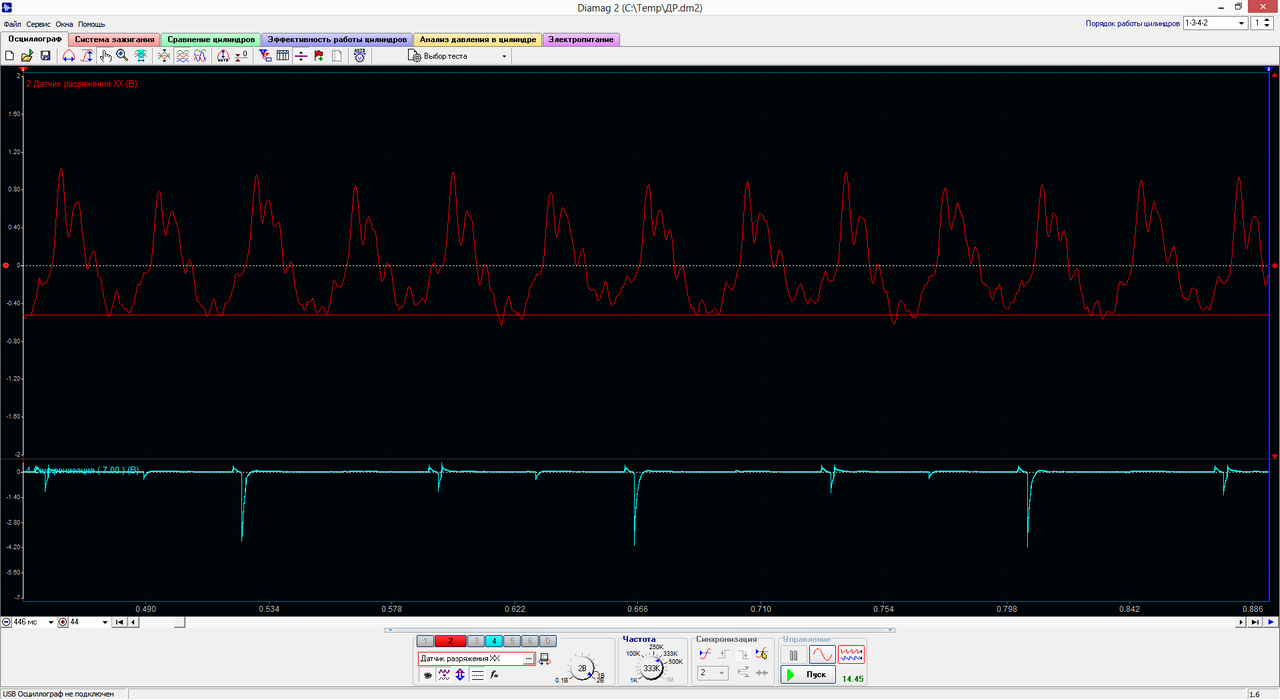Open sensor list via the ellipsis button
Screen dimensions: 1280x700
pyautogui.click(x=529, y=659)
